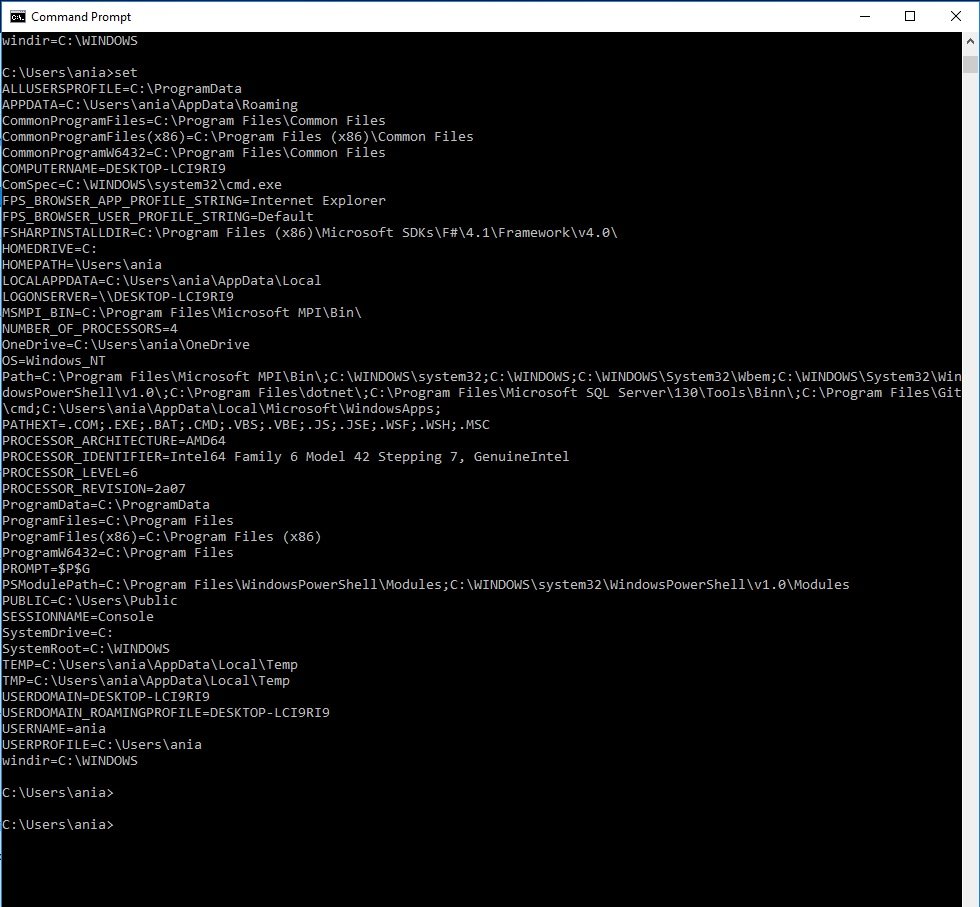This screenshot has width=980, height=907.
Task: Click the HOMEPATH=\Users\ania line
Action: tap(82, 264)
